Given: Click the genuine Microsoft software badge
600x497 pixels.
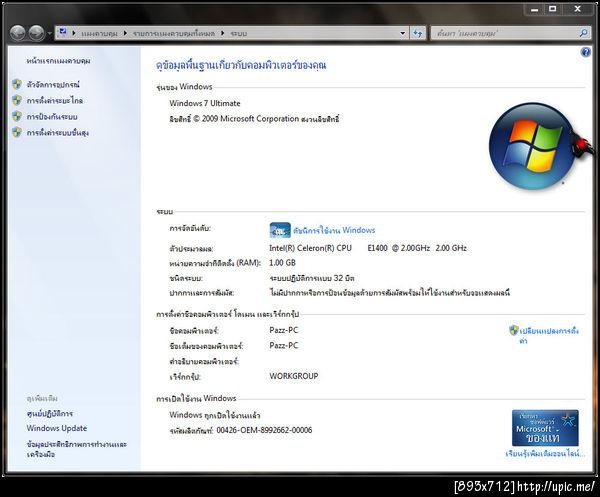Looking at the screenshot, I should pyautogui.click(x=545, y=428).
